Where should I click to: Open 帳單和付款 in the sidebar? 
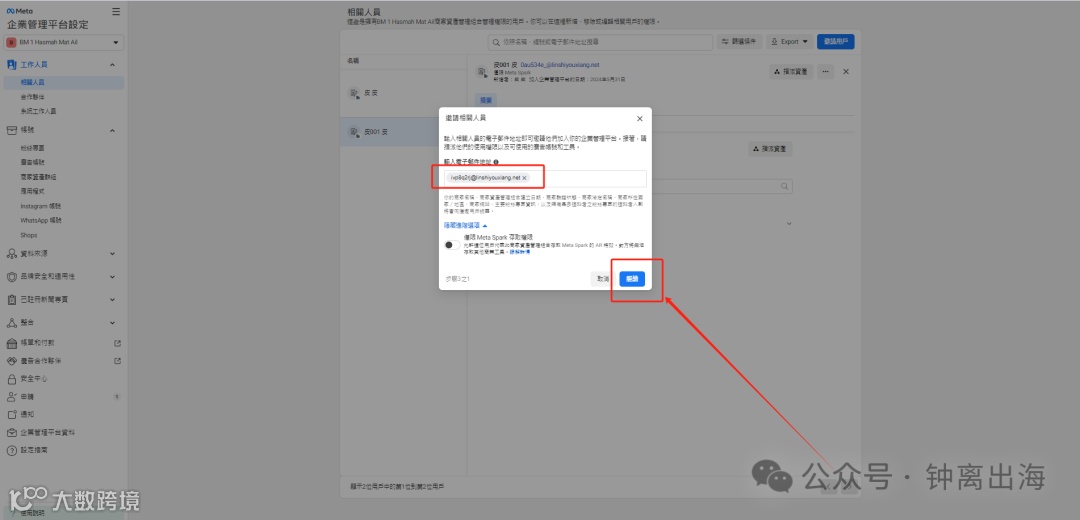37,342
